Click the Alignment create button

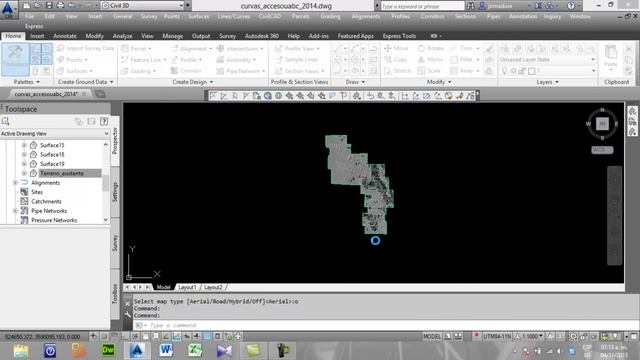tap(191, 48)
